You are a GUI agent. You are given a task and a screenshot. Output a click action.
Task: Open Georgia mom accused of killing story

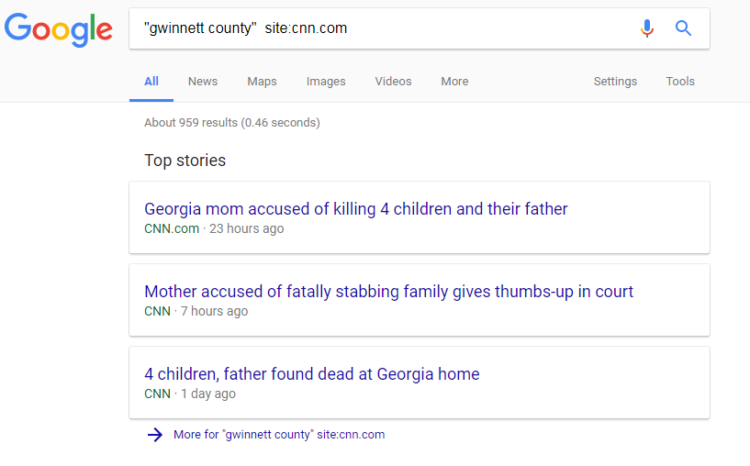356,209
